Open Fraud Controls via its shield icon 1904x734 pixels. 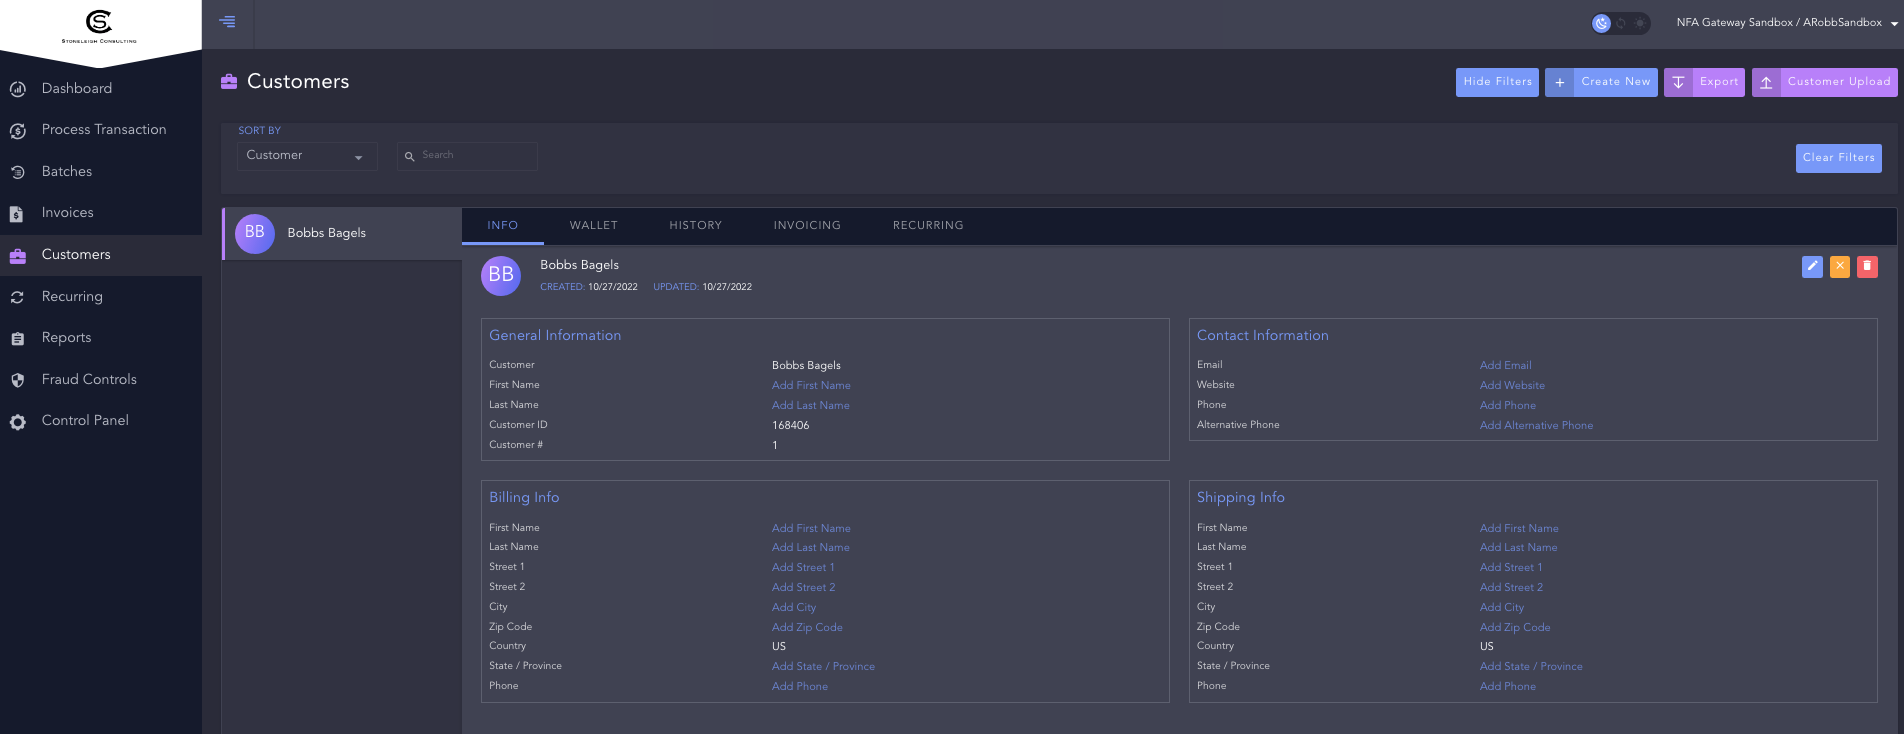click(x=18, y=380)
